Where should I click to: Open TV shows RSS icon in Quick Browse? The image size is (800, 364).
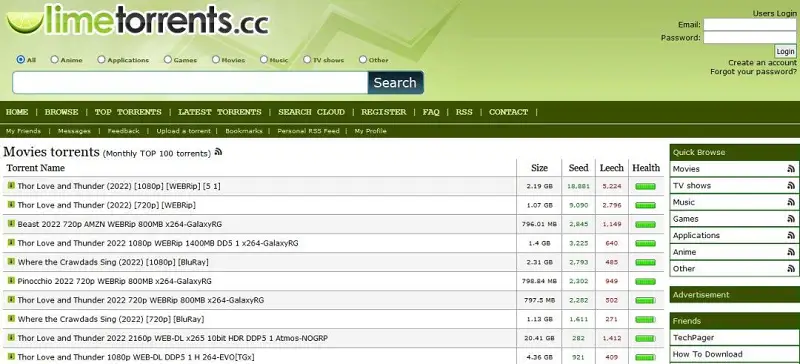[x=791, y=186]
